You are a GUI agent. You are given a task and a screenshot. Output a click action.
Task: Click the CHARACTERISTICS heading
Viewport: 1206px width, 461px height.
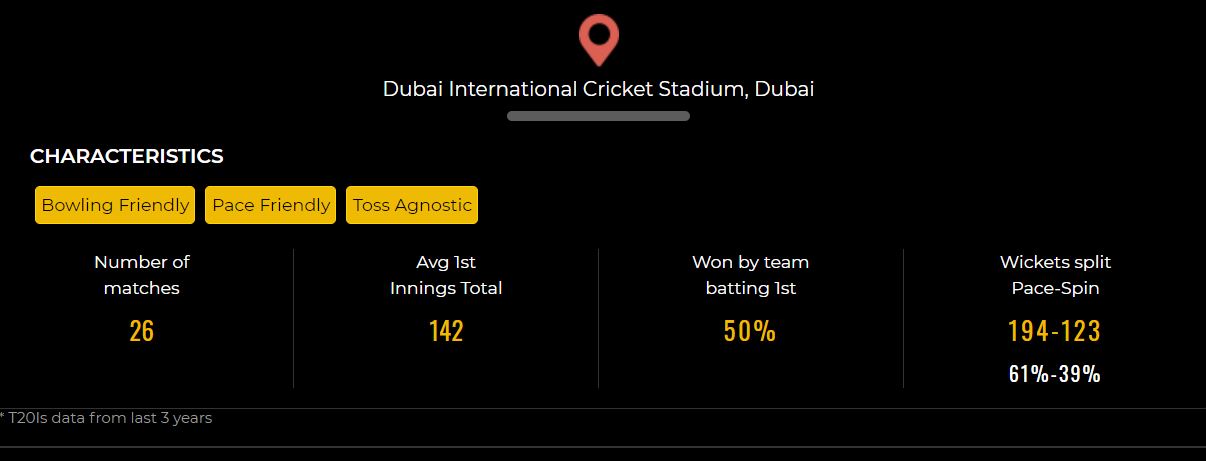(127, 156)
